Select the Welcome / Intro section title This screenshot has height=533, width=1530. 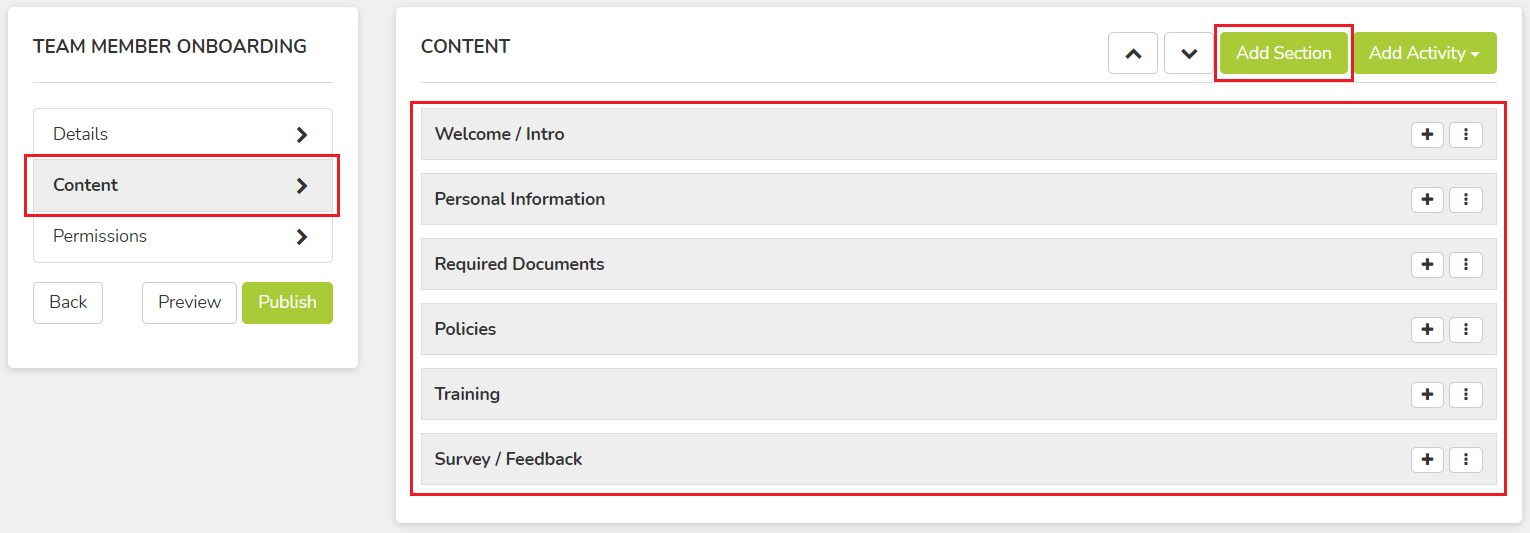(499, 134)
